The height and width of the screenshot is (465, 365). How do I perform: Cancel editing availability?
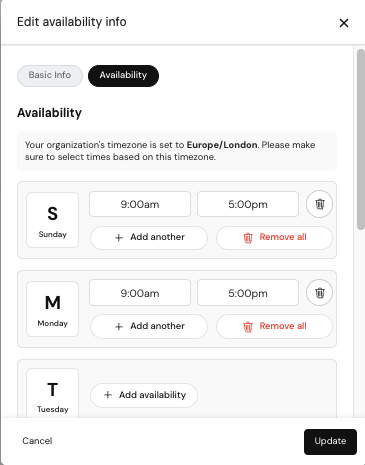click(x=37, y=441)
